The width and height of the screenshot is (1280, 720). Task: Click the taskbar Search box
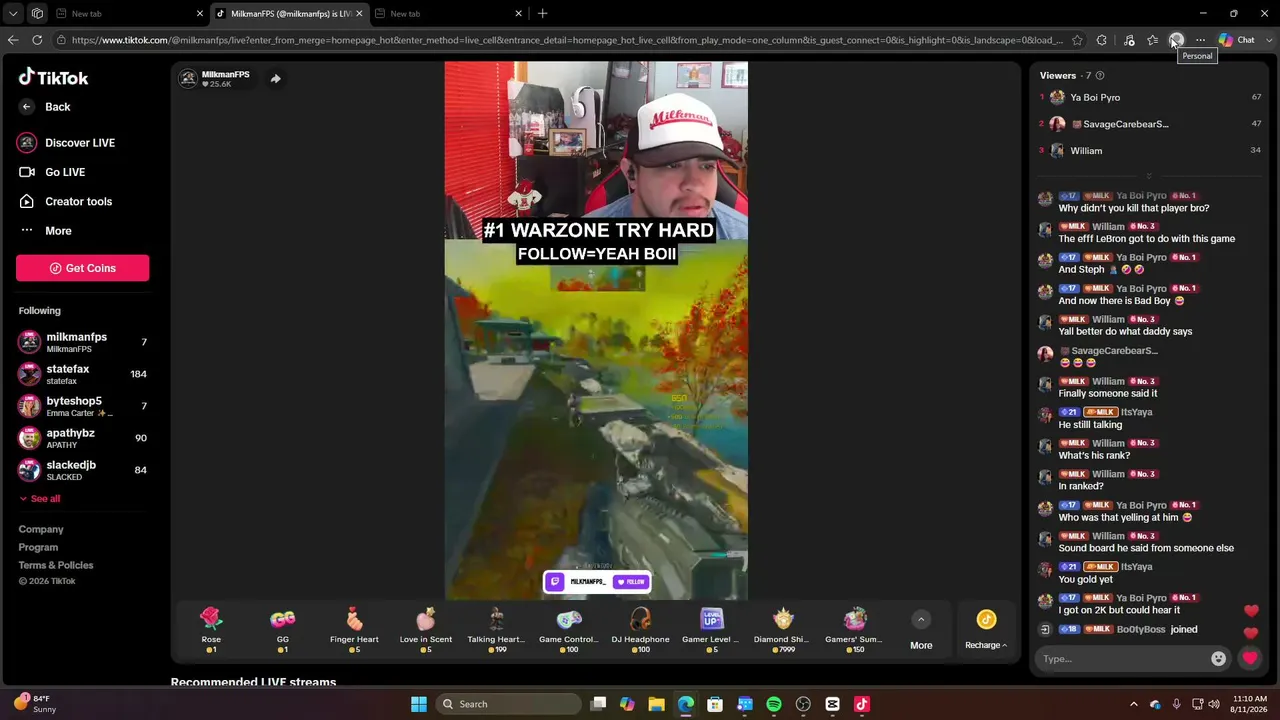[x=506, y=704]
